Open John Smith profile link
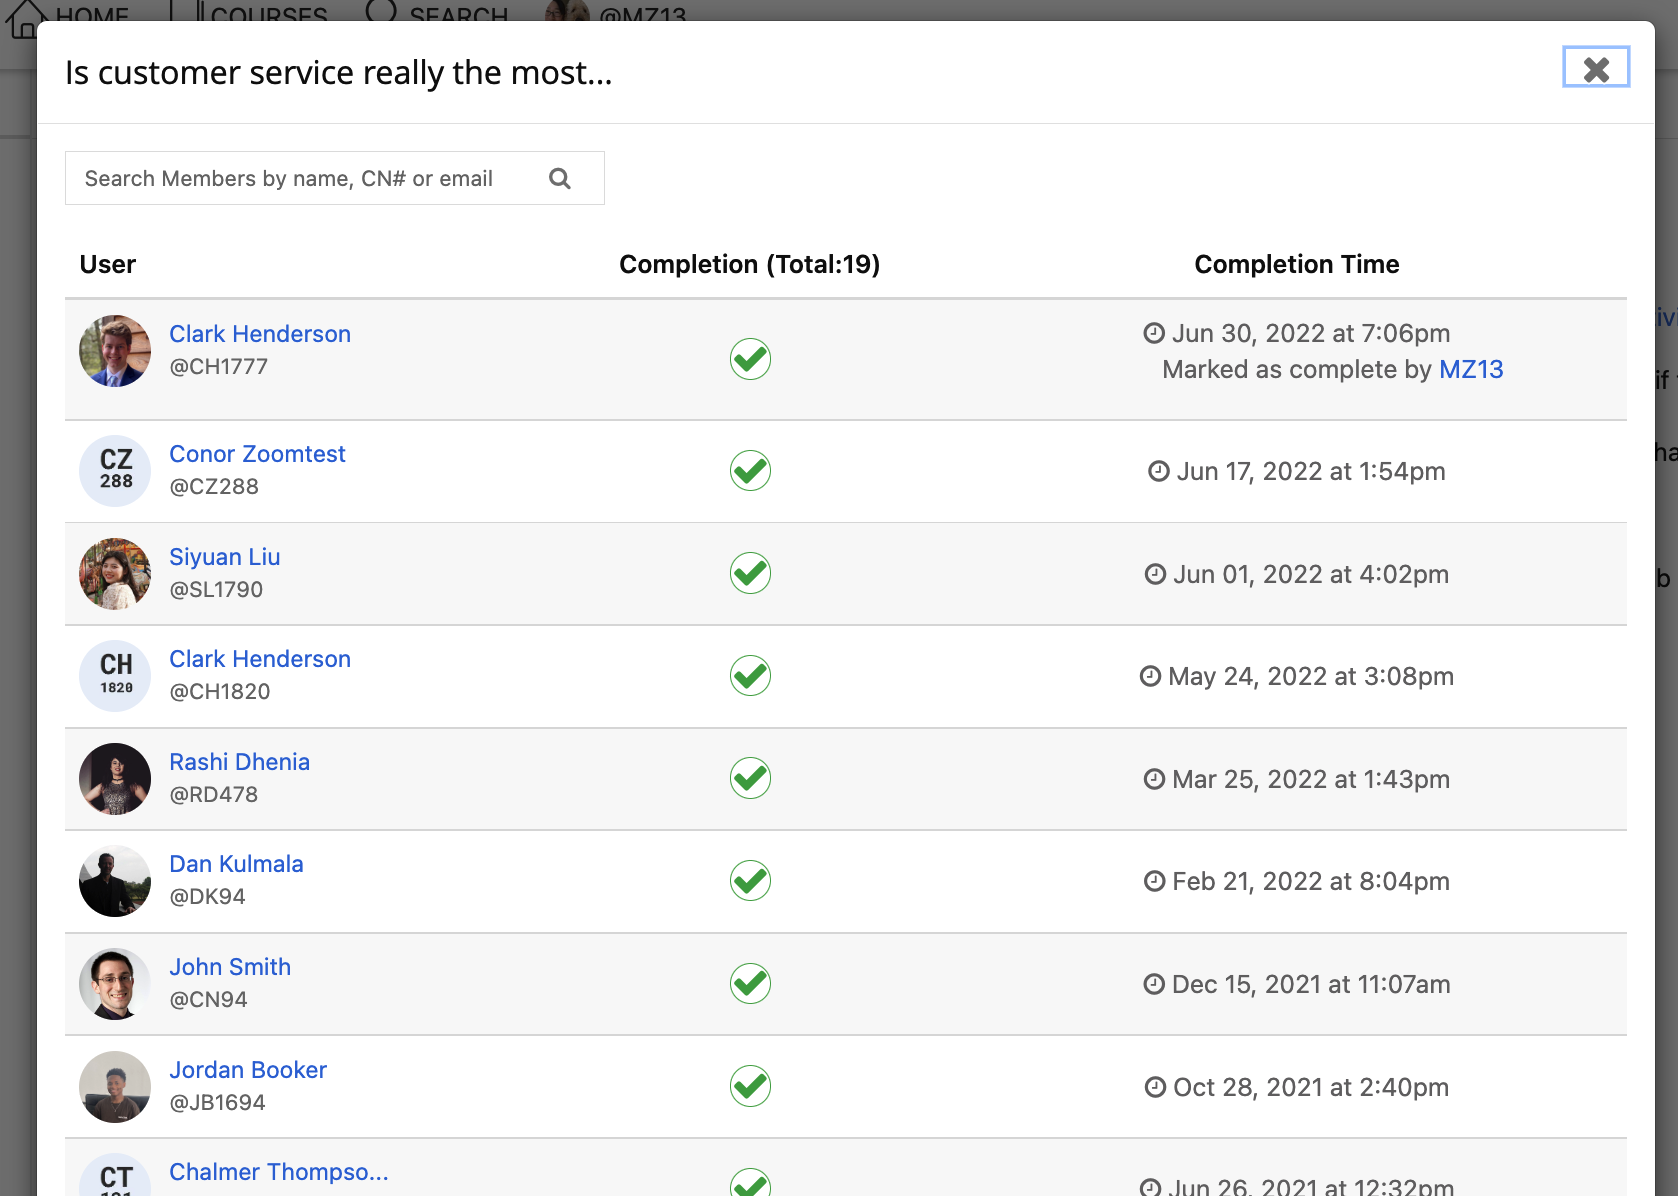The image size is (1678, 1196). pyautogui.click(x=230, y=966)
